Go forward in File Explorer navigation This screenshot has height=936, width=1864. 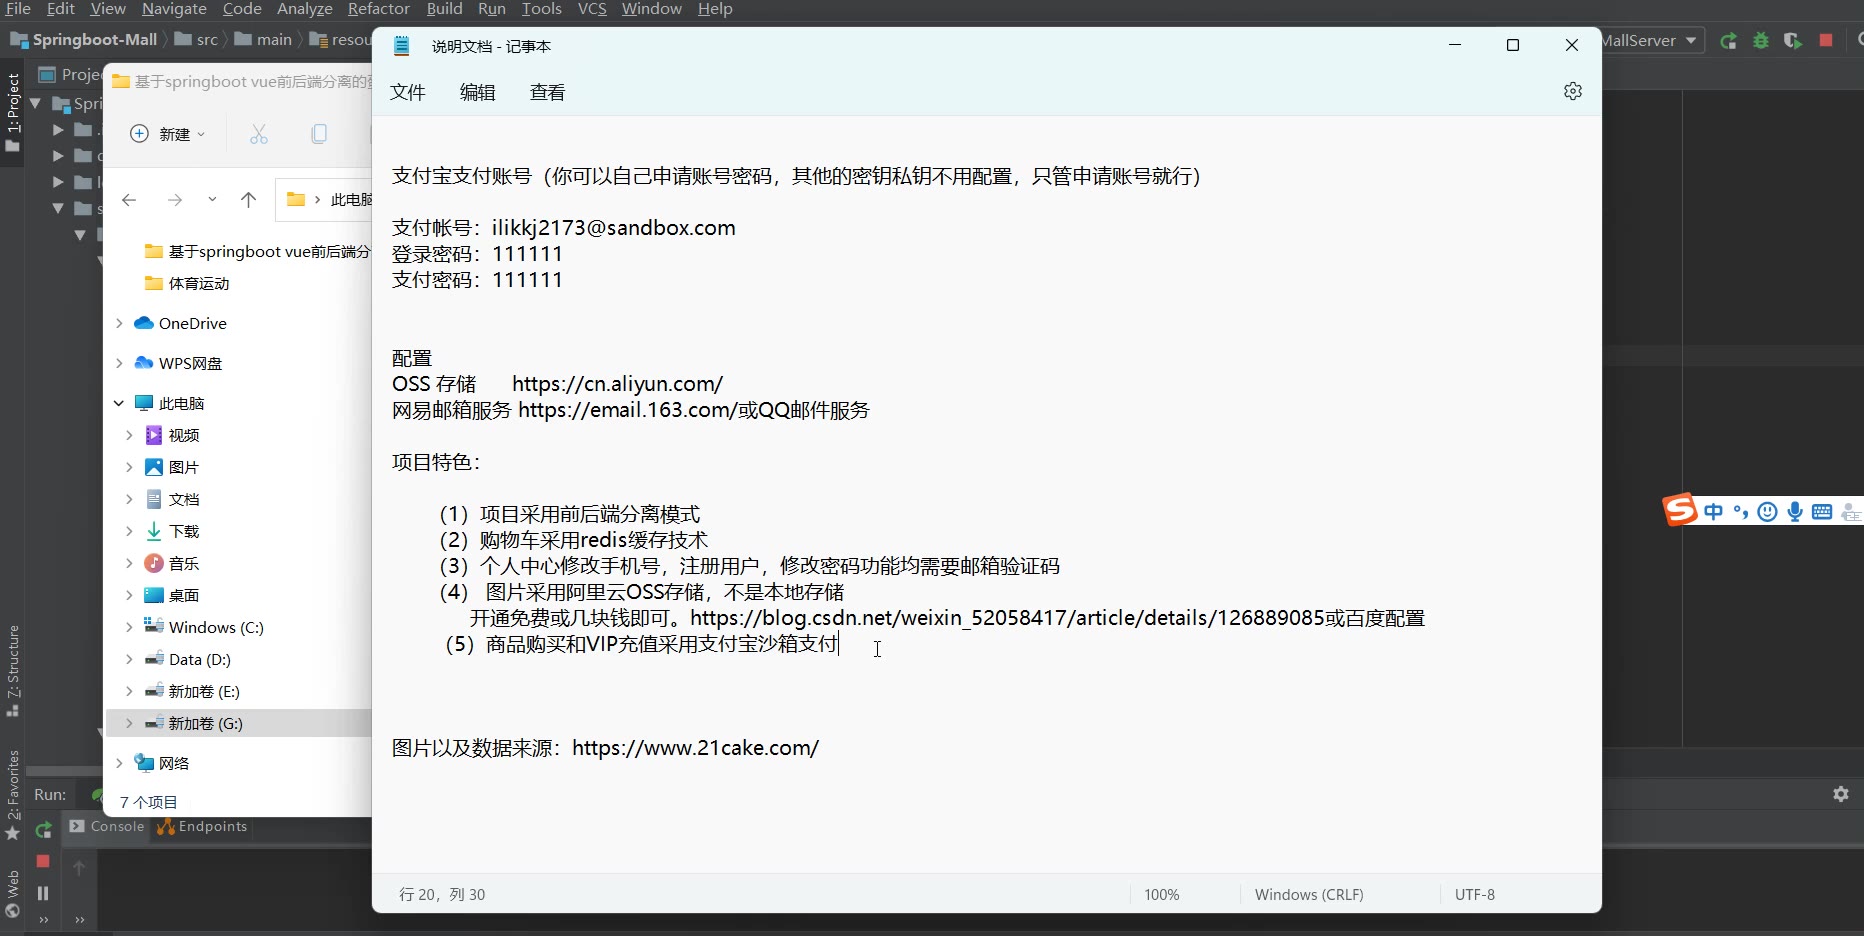pos(175,200)
